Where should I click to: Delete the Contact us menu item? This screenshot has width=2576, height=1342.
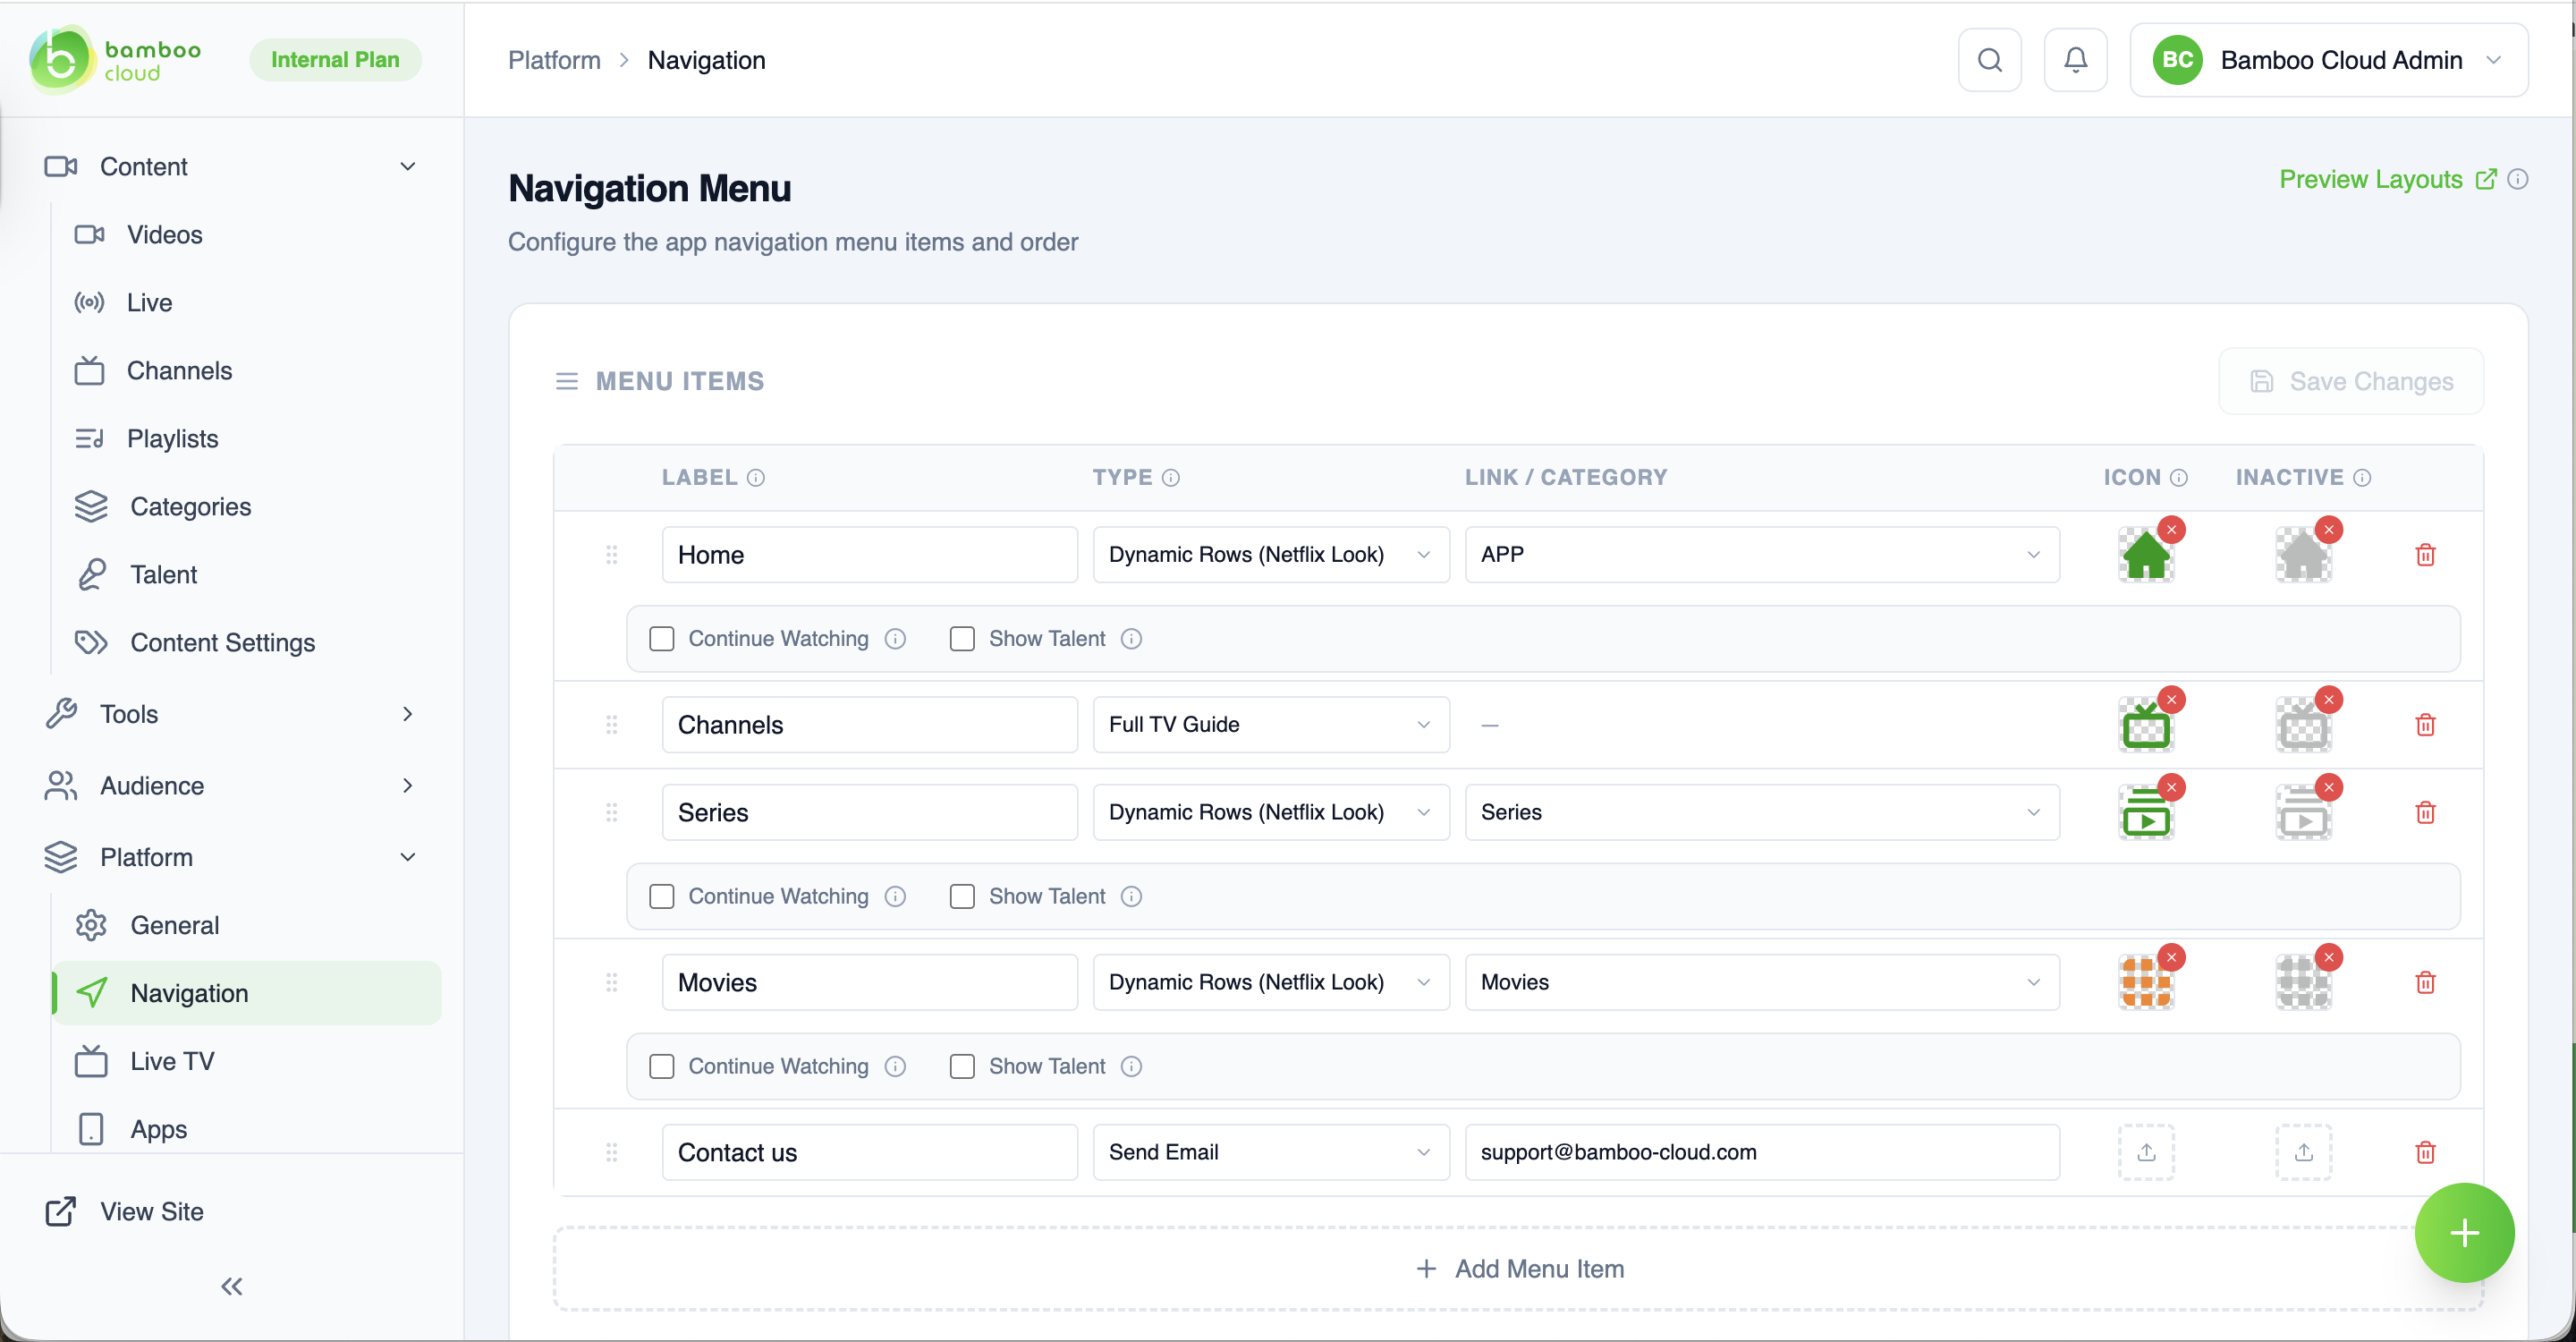click(x=2425, y=1153)
